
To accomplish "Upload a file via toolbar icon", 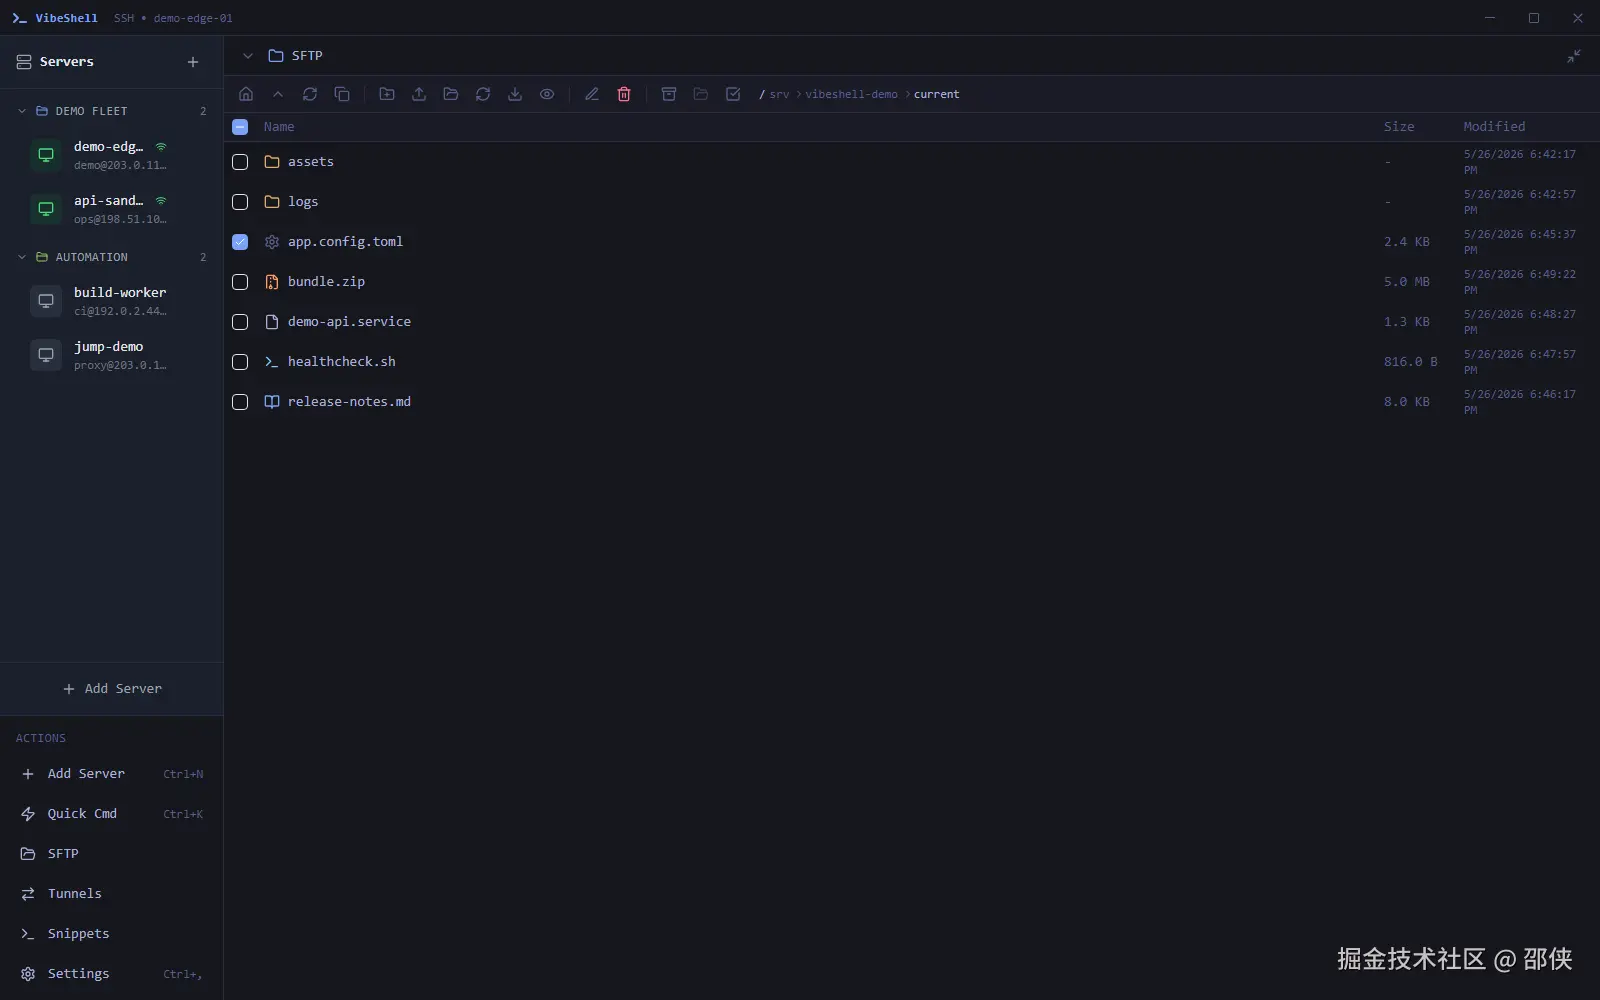I will [419, 94].
